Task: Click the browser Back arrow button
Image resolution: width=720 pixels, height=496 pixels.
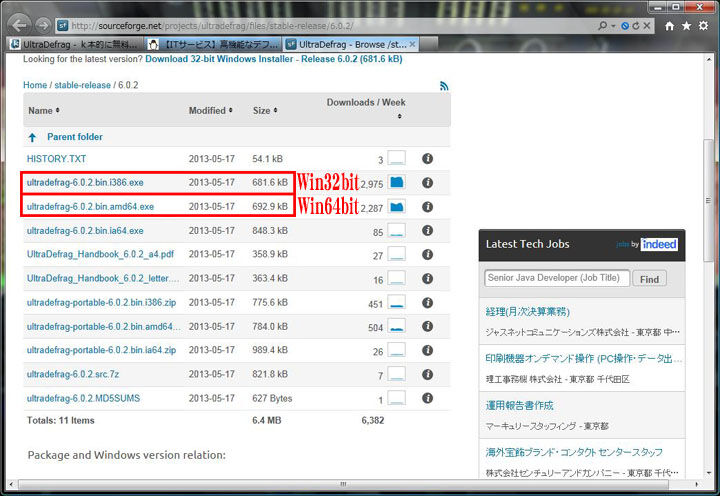Action: [x=19, y=25]
